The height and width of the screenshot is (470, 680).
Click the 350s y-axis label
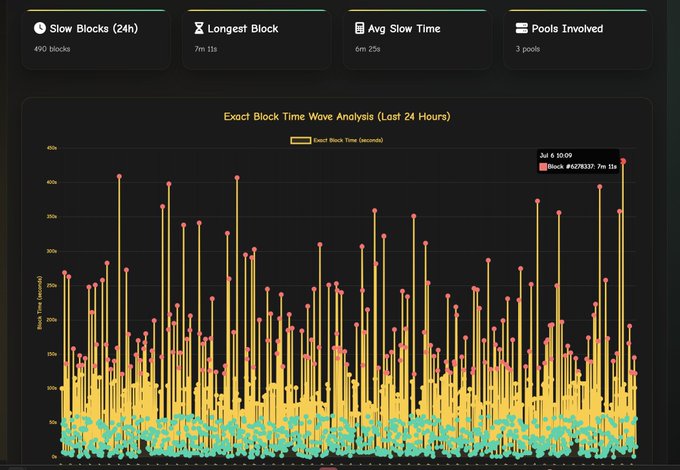pos(52,216)
